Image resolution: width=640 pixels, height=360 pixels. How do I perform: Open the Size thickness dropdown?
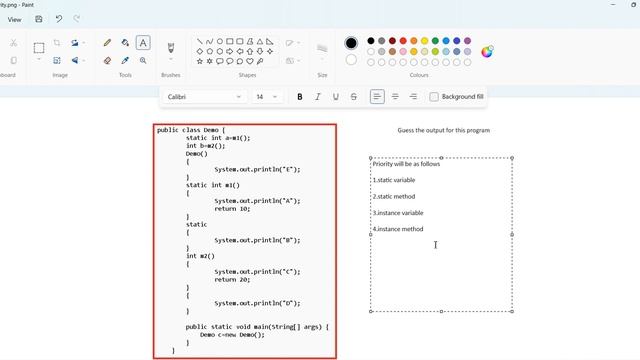coord(322,52)
